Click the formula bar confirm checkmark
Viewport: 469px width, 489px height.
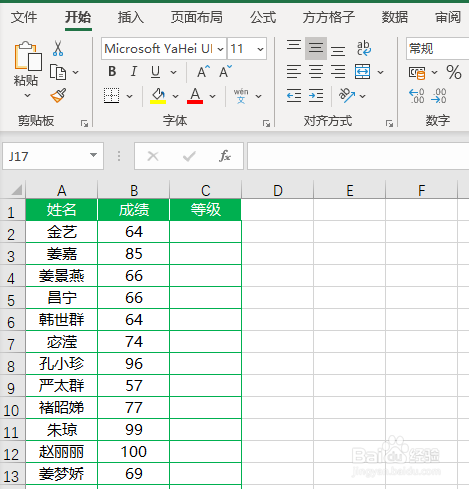click(x=189, y=156)
